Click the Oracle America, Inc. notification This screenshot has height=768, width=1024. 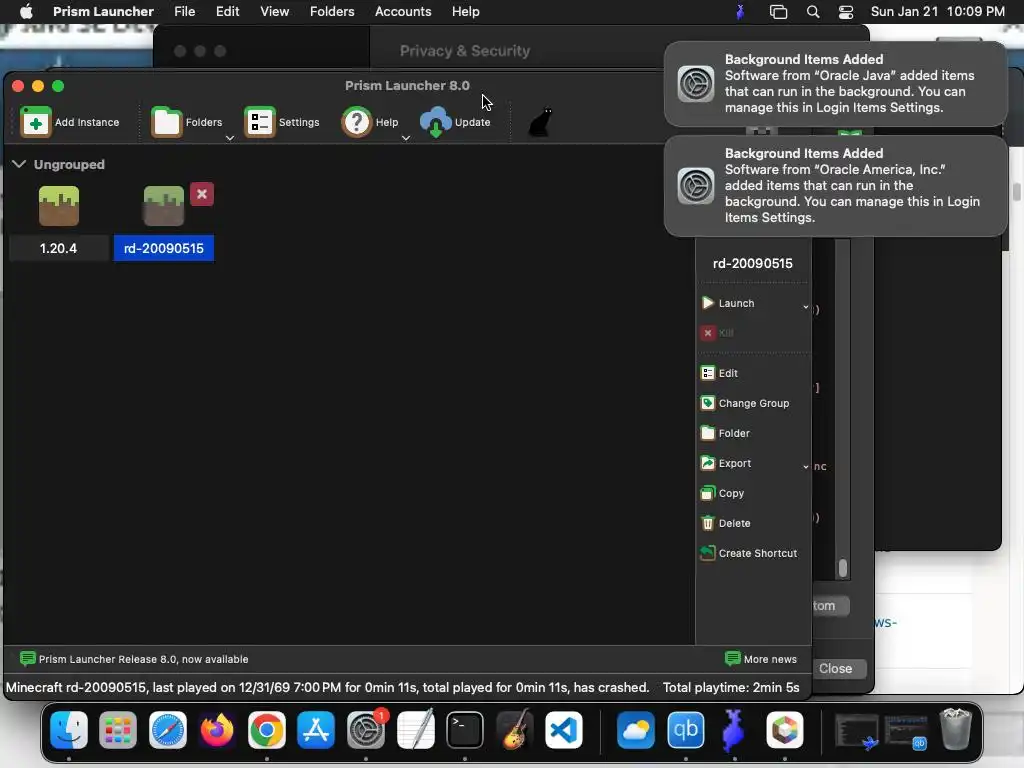pos(835,185)
